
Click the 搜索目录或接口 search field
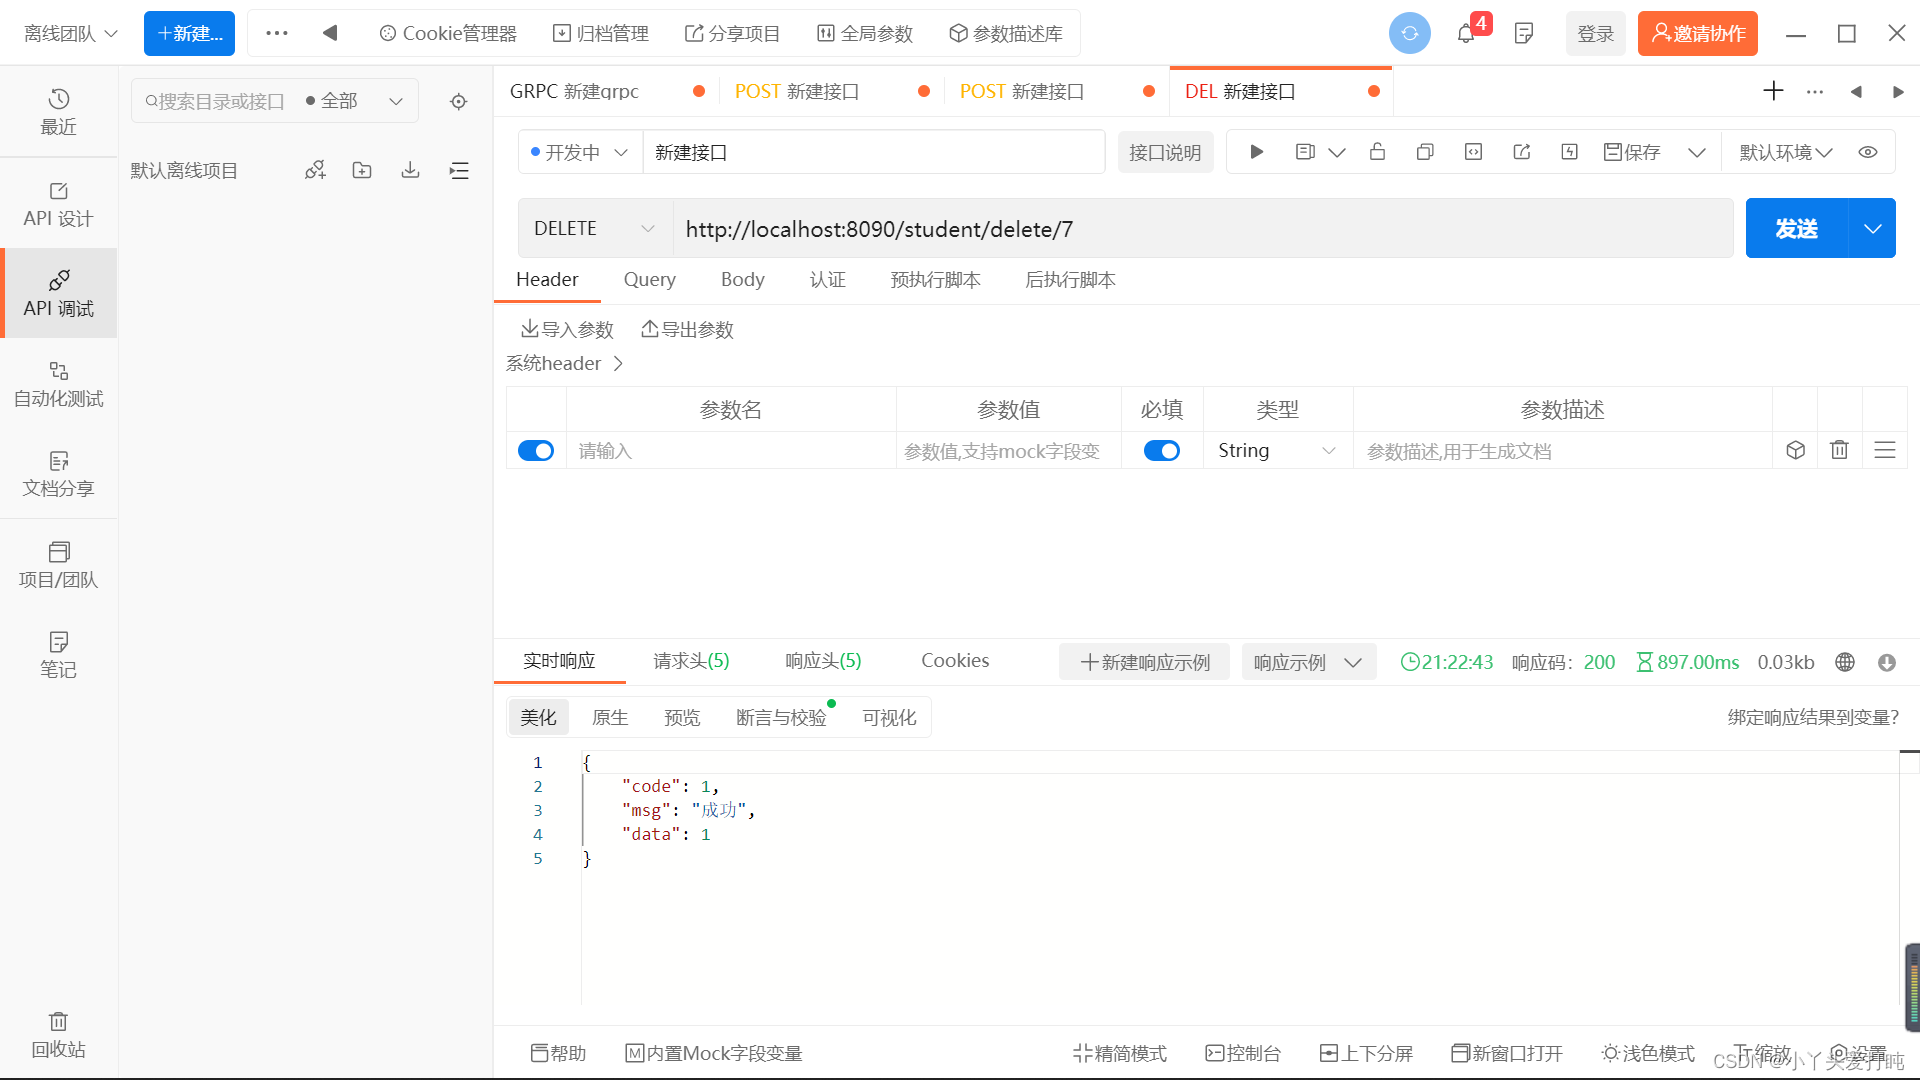[215, 101]
